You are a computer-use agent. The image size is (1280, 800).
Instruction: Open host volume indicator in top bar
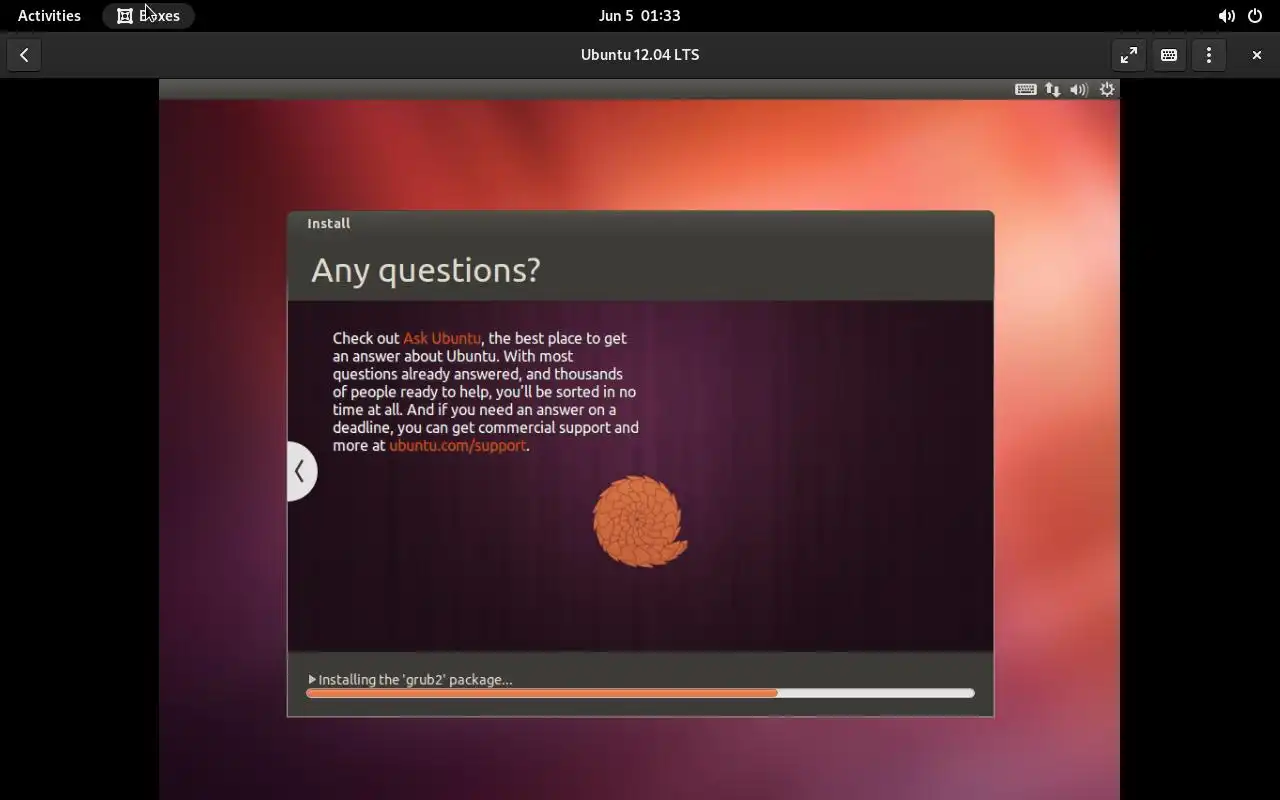(x=1226, y=16)
